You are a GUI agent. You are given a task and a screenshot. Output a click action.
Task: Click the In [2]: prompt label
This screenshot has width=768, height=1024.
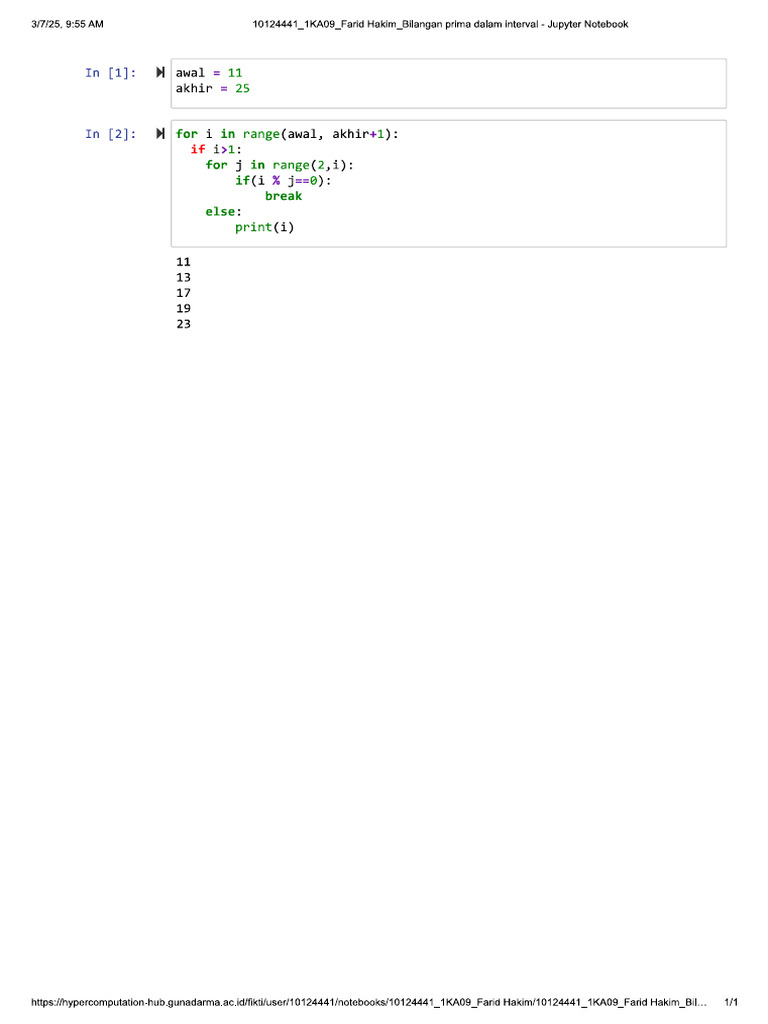(110, 134)
